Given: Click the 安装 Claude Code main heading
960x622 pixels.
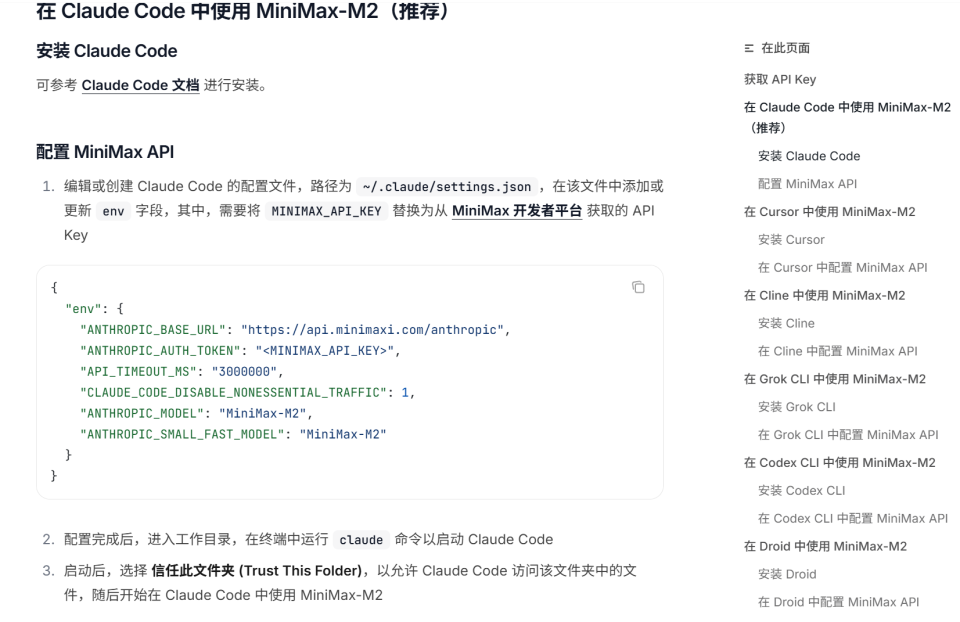Looking at the screenshot, I should [x=107, y=51].
